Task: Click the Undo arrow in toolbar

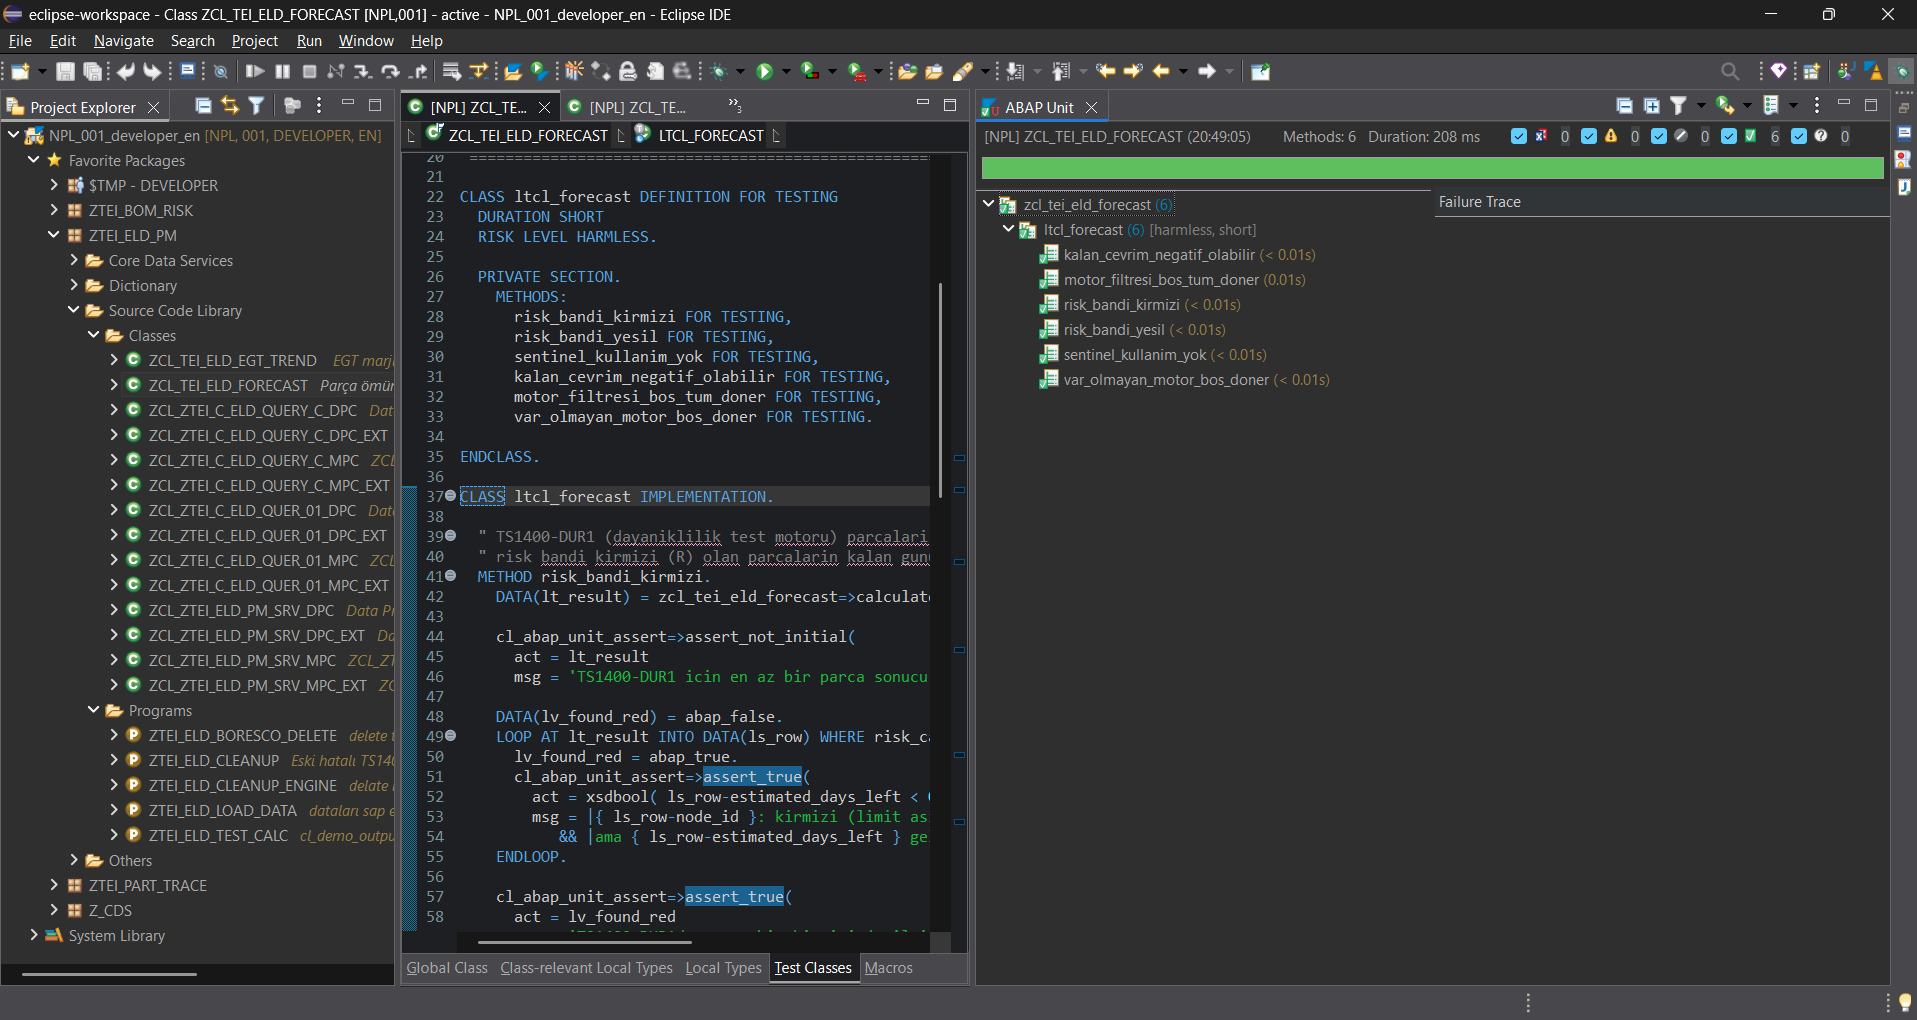Action: click(x=126, y=71)
